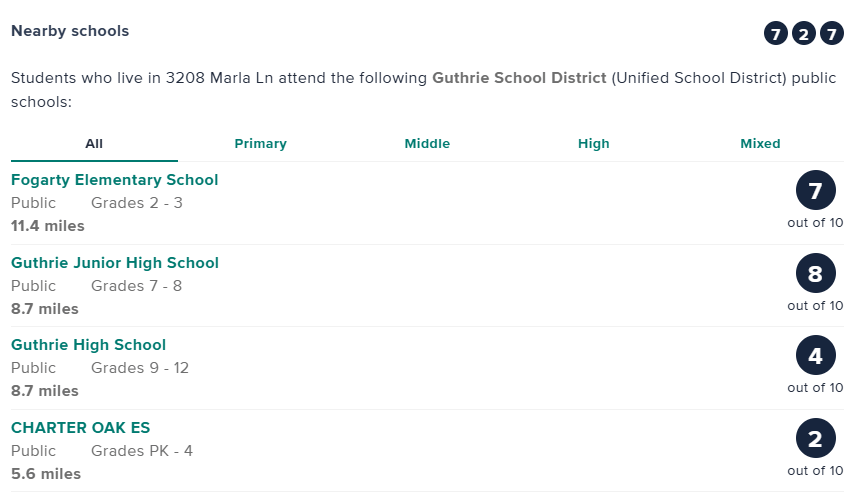
Task: Click the Nearby schools heading
Action: [x=70, y=31]
